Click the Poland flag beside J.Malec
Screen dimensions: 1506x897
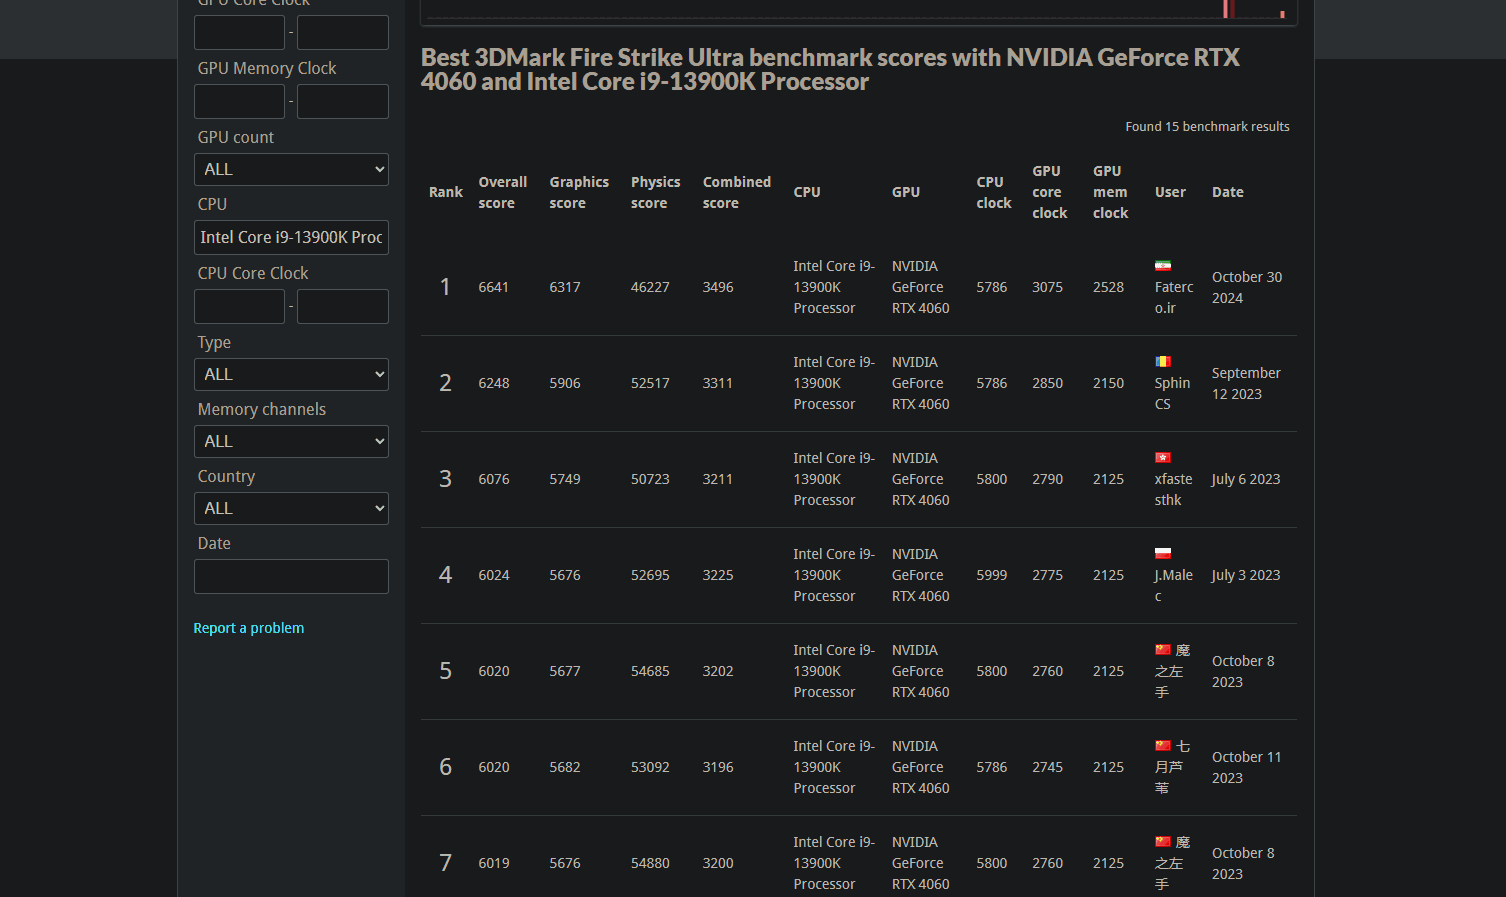tap(1162, 554)
